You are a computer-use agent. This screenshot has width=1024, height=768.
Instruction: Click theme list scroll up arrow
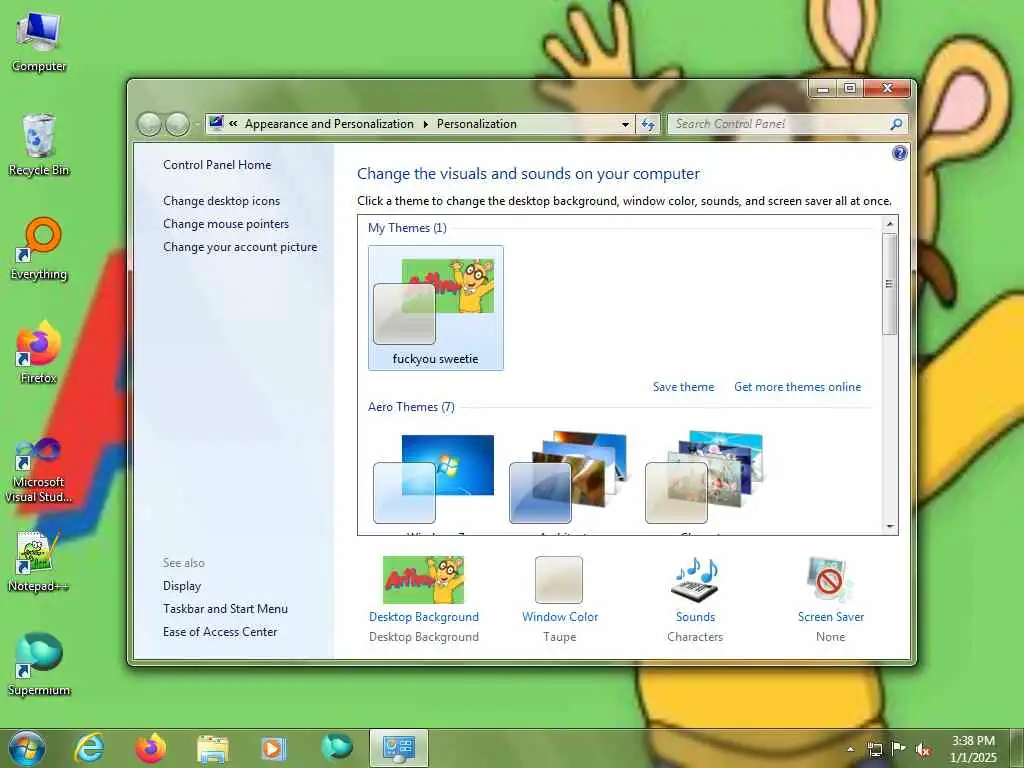click(889, 224)
